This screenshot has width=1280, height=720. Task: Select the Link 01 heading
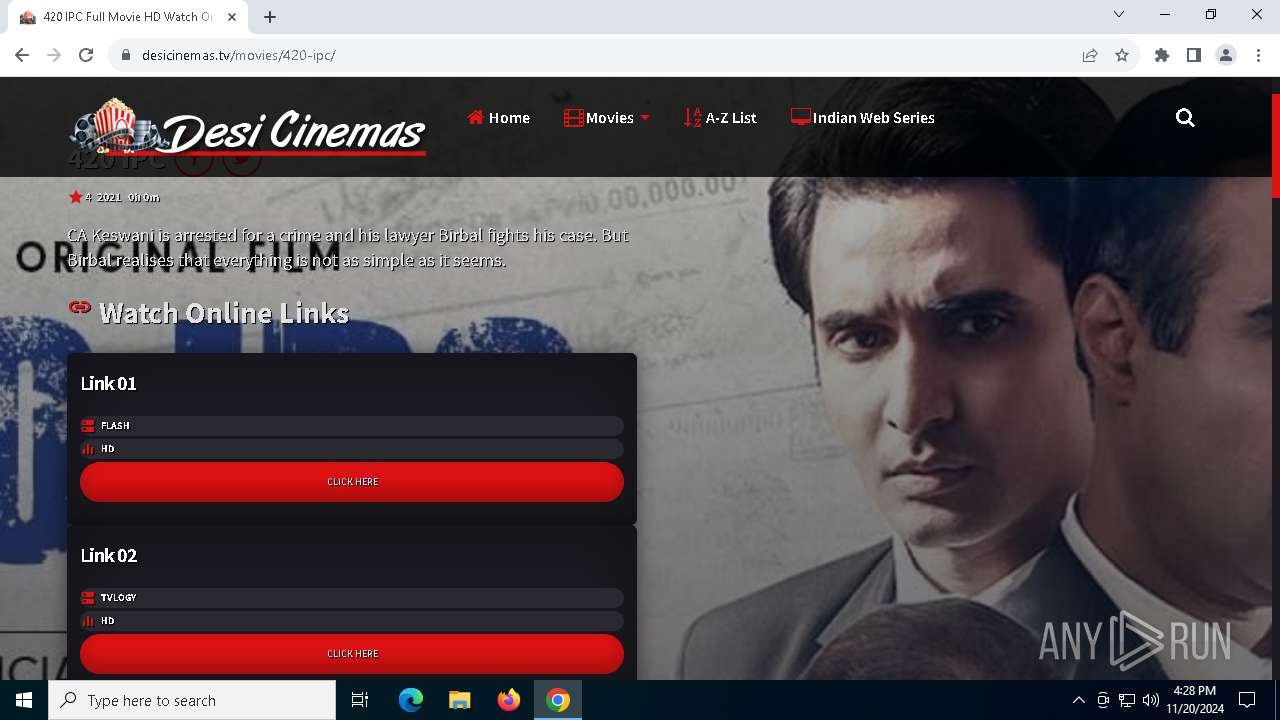(x=109, y=383)
